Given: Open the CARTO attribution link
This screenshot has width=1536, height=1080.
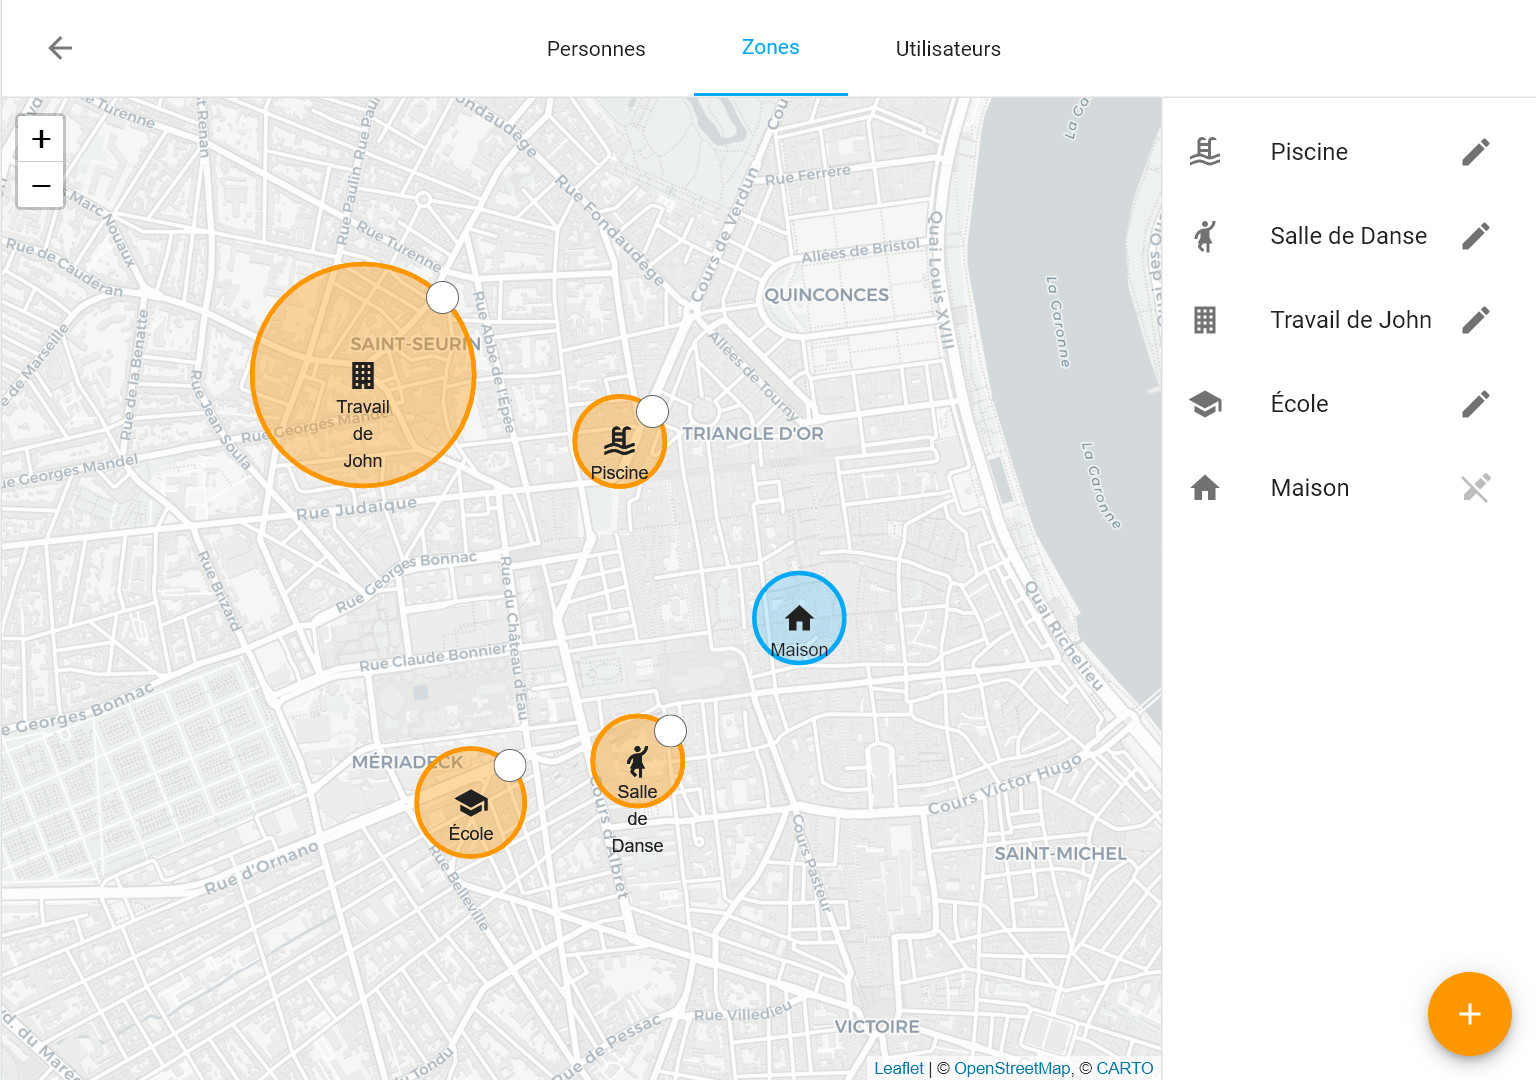Looking at the screenshot, I should (1125, 1068).
